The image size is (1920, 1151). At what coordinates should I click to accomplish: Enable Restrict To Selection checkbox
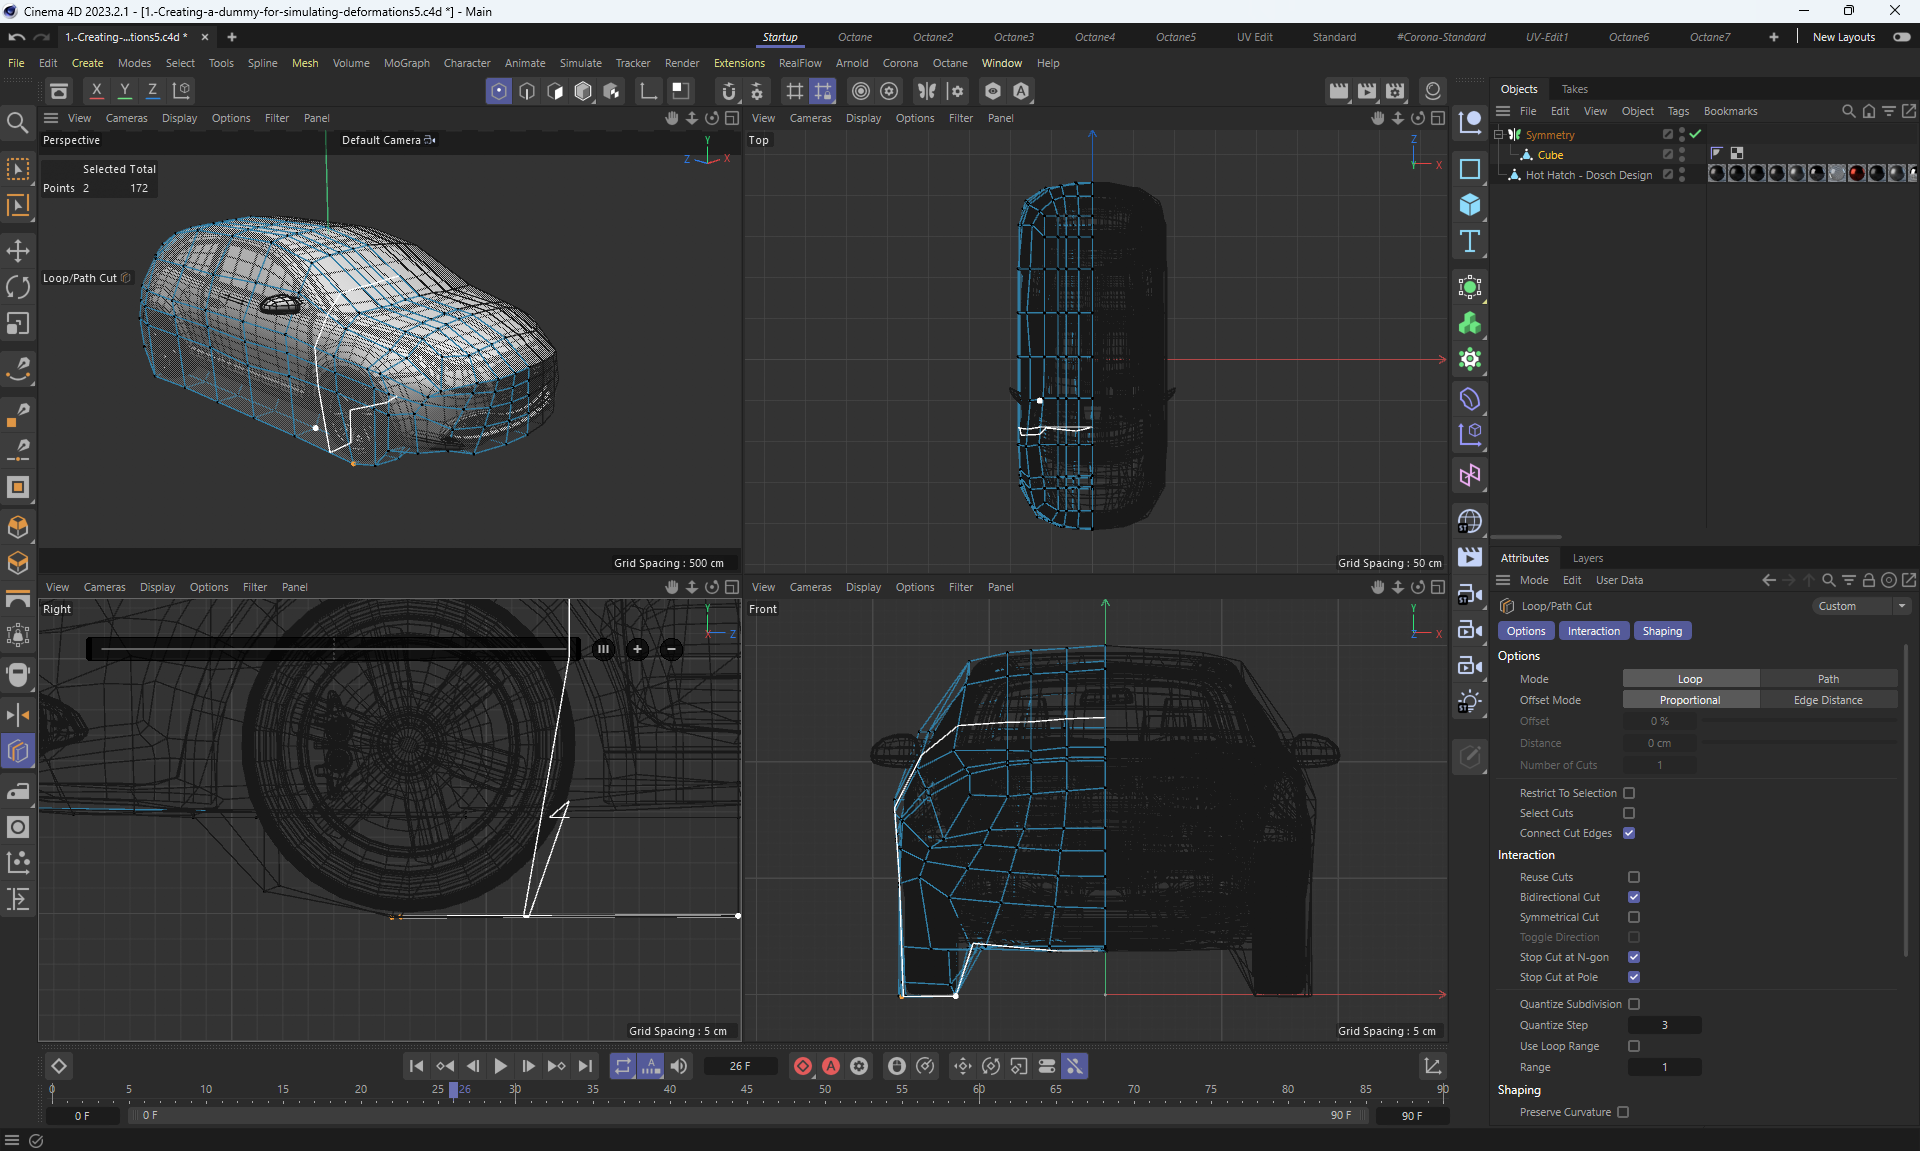pos(1629,793)
